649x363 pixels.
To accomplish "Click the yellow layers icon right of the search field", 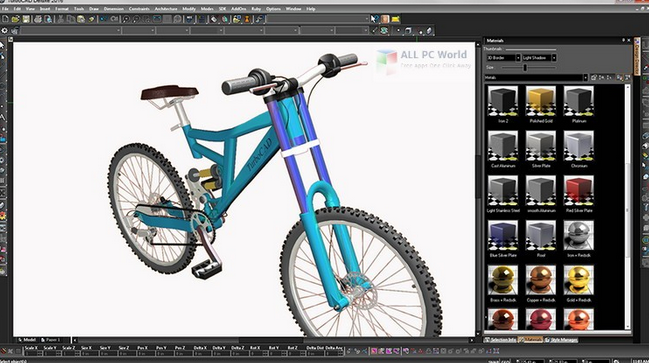I will tap(396, 19).
